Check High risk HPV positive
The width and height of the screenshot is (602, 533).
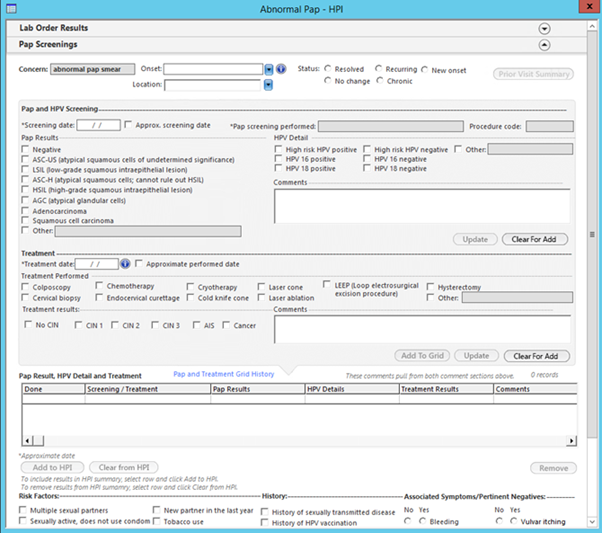point(278,149)
